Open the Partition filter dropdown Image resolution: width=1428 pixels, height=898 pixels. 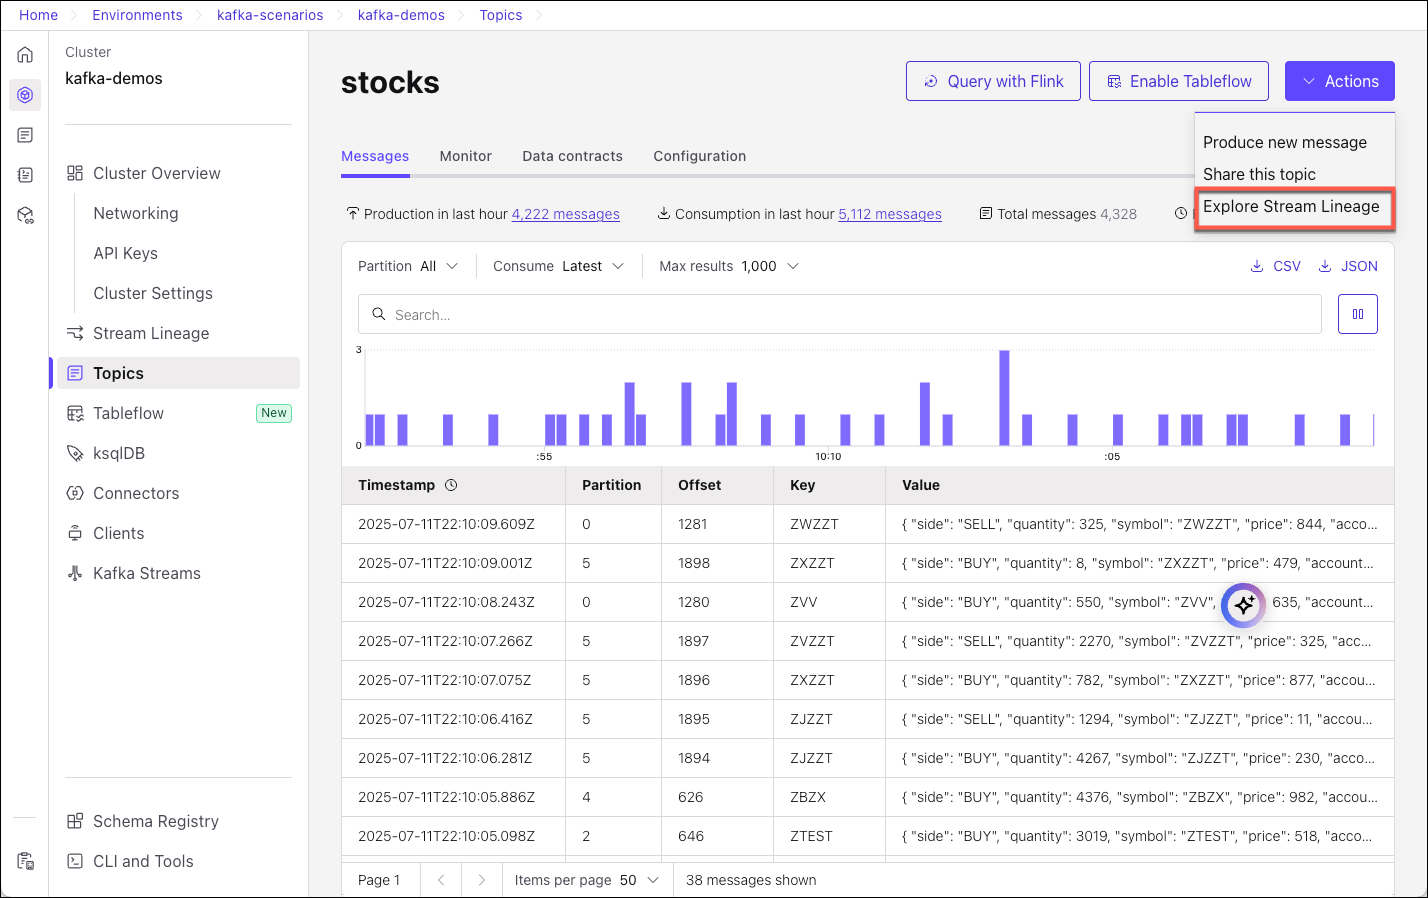point(407,265)
